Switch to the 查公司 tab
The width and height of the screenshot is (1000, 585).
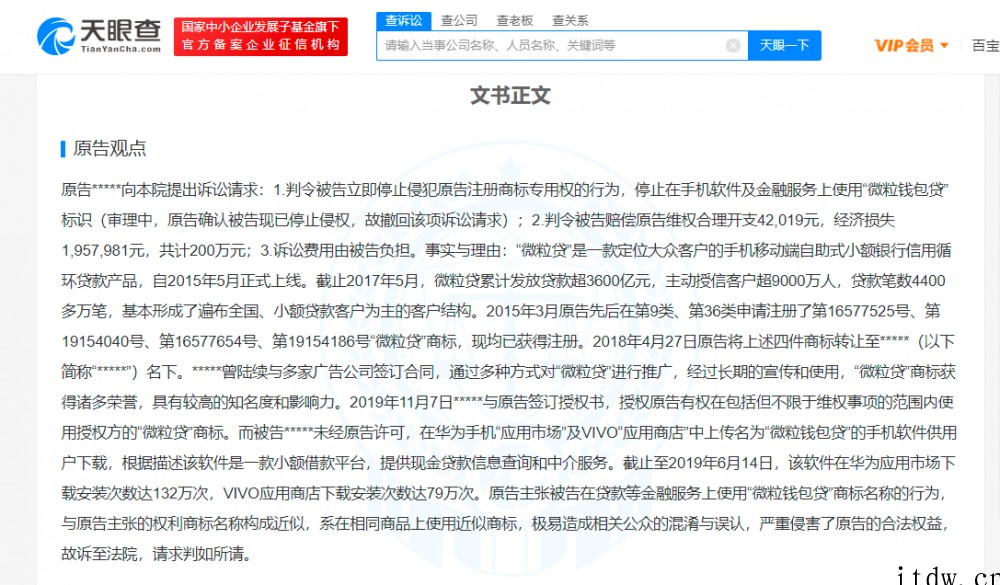coord(459,20)
